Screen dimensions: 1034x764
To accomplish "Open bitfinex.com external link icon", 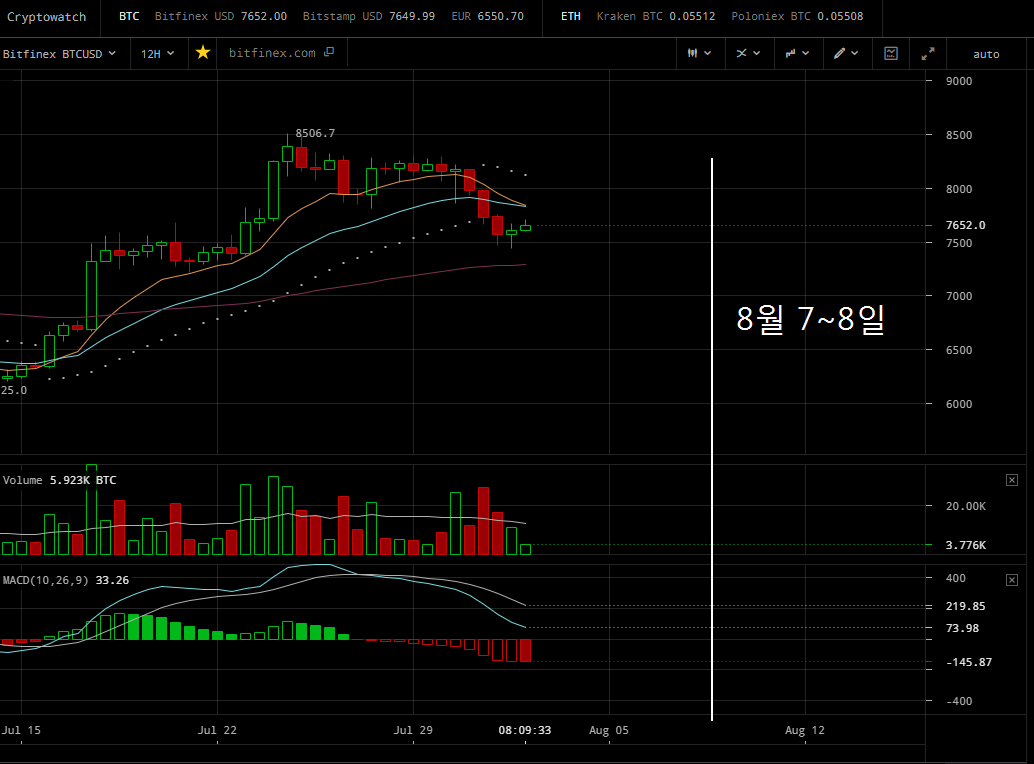I will pos(329,52).
